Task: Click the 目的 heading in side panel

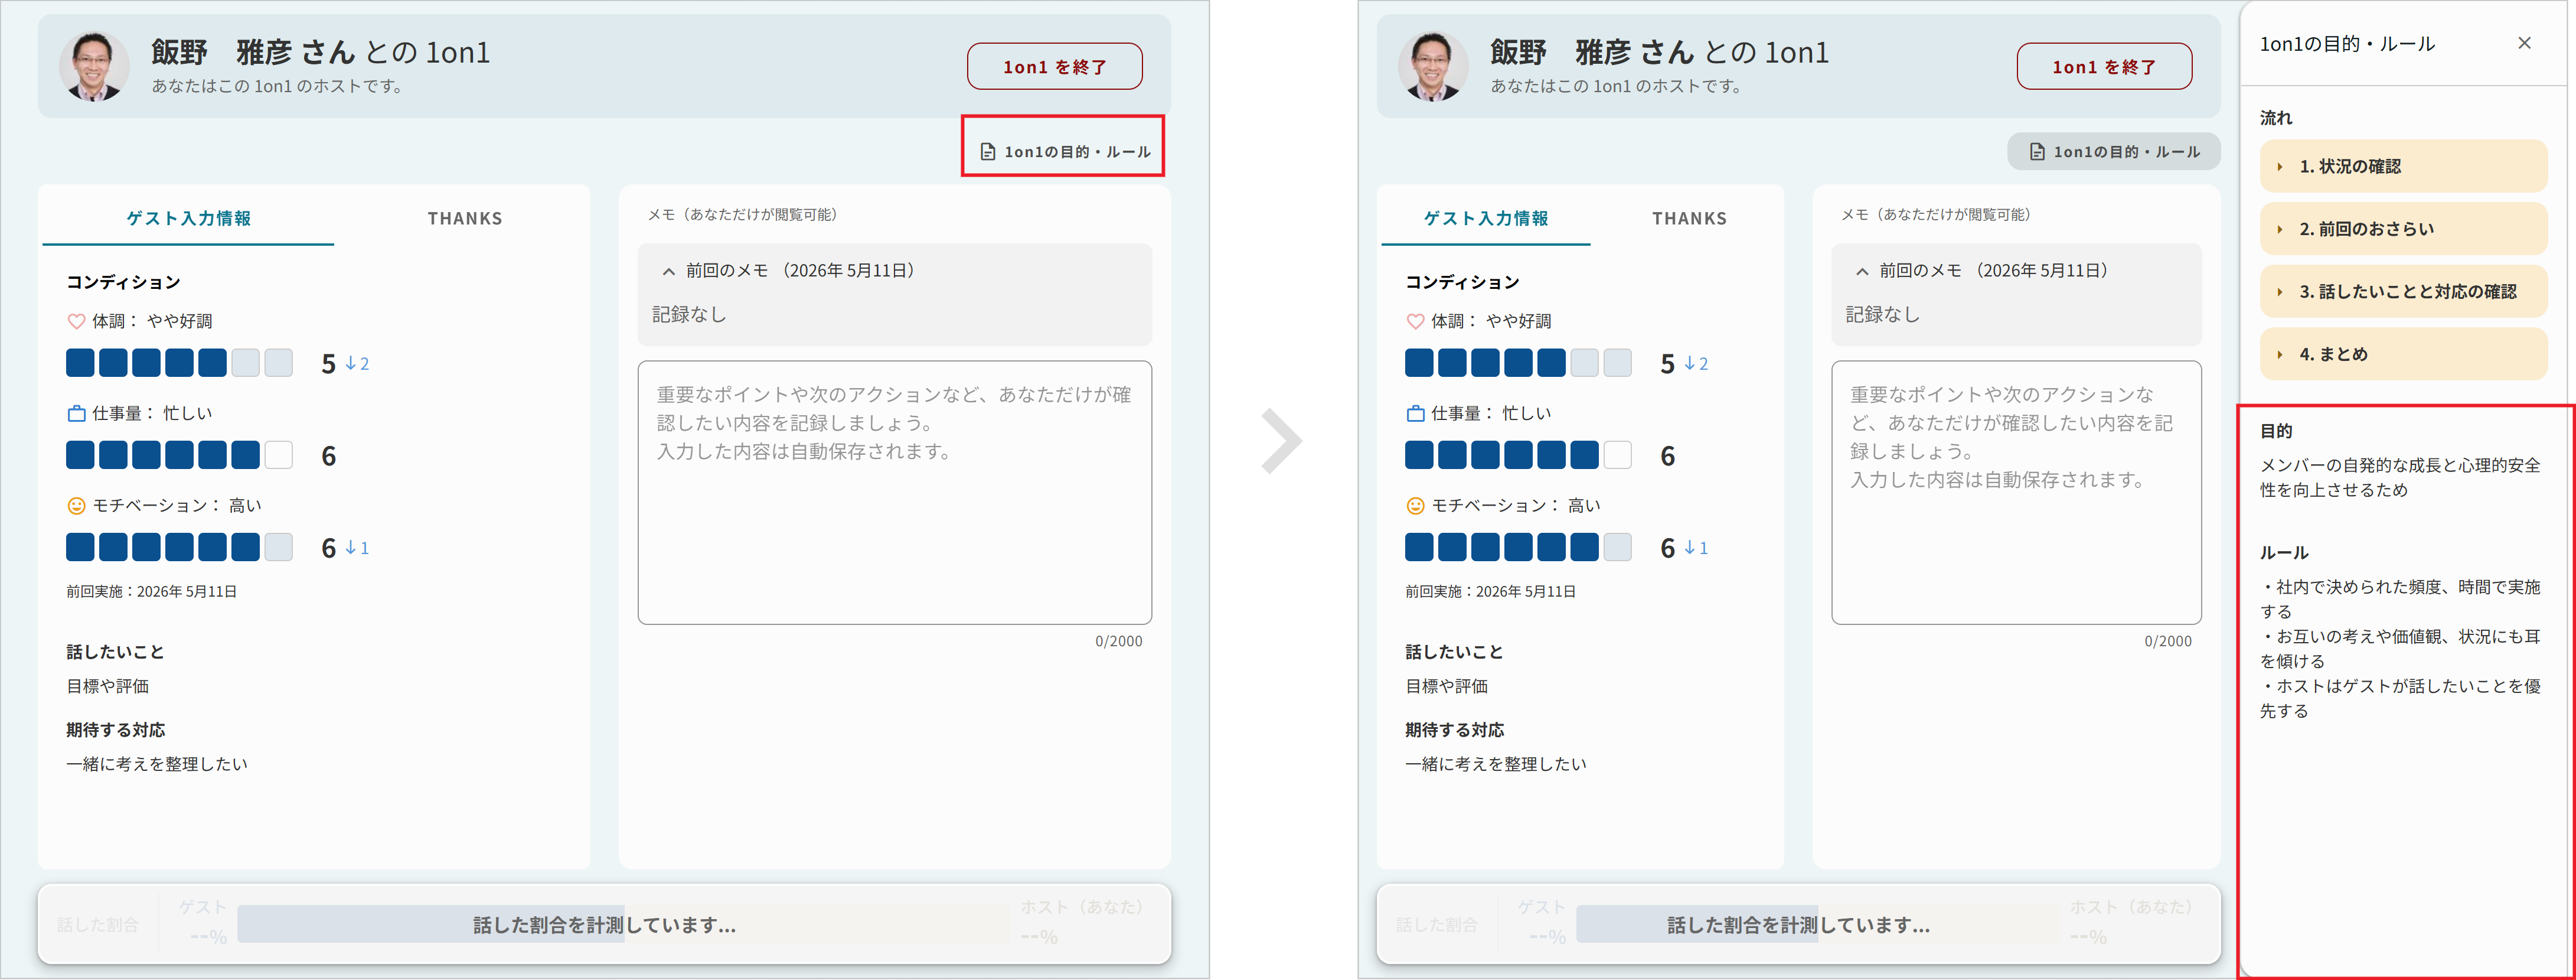Action: click(2276, 431)
